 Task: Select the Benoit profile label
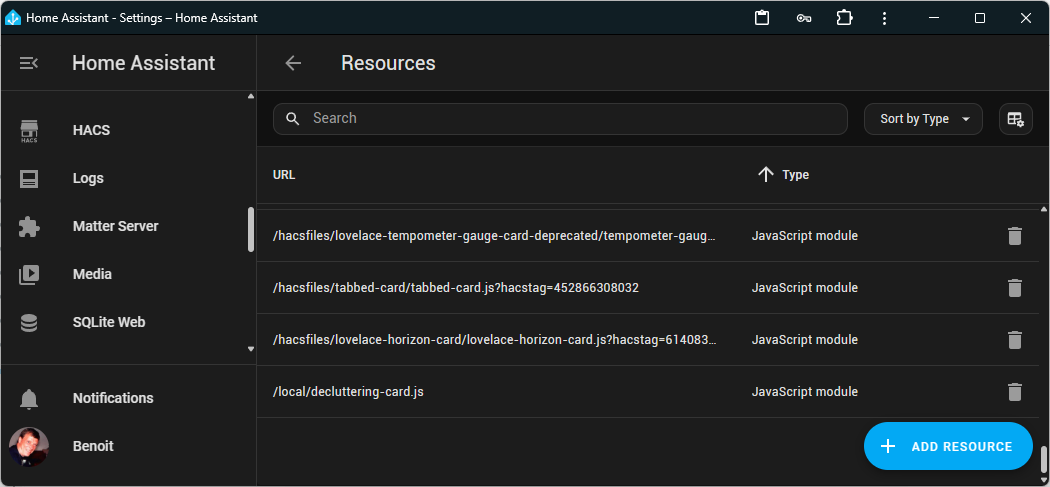[93, 447]
